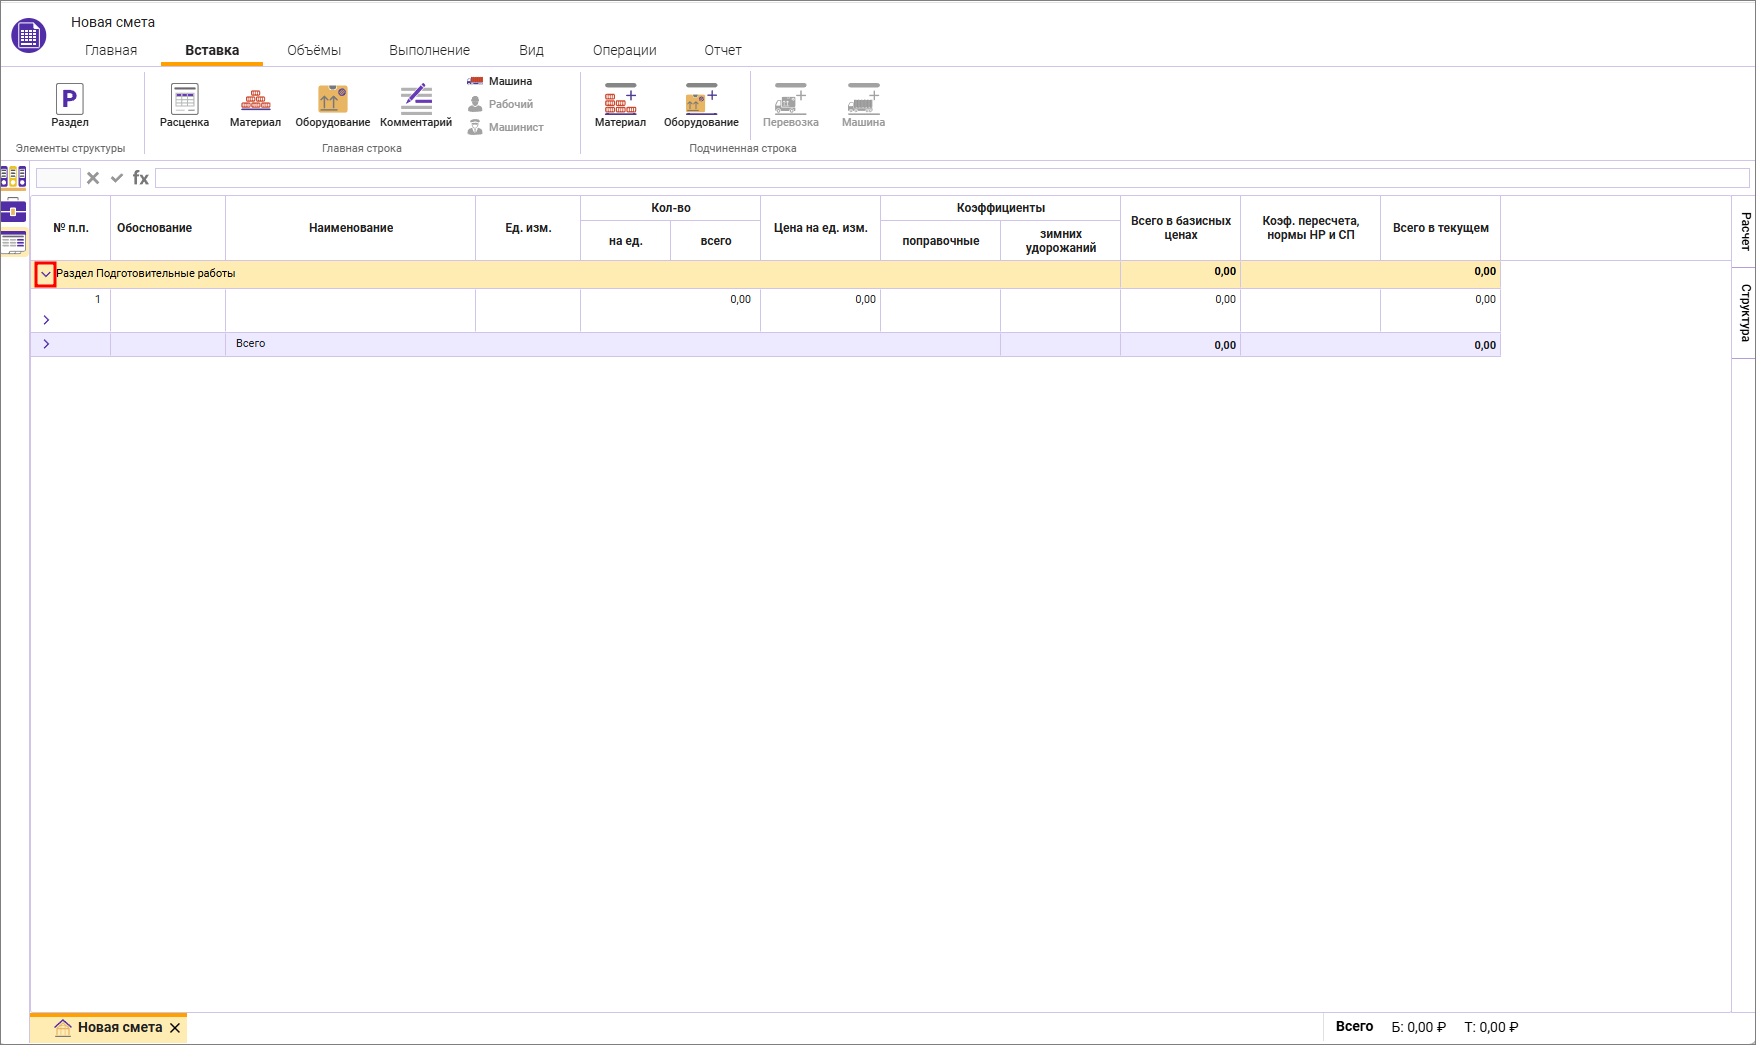Click the application logo button
The width and height of the screenshot is (1756, 1045).
(28, 36)
